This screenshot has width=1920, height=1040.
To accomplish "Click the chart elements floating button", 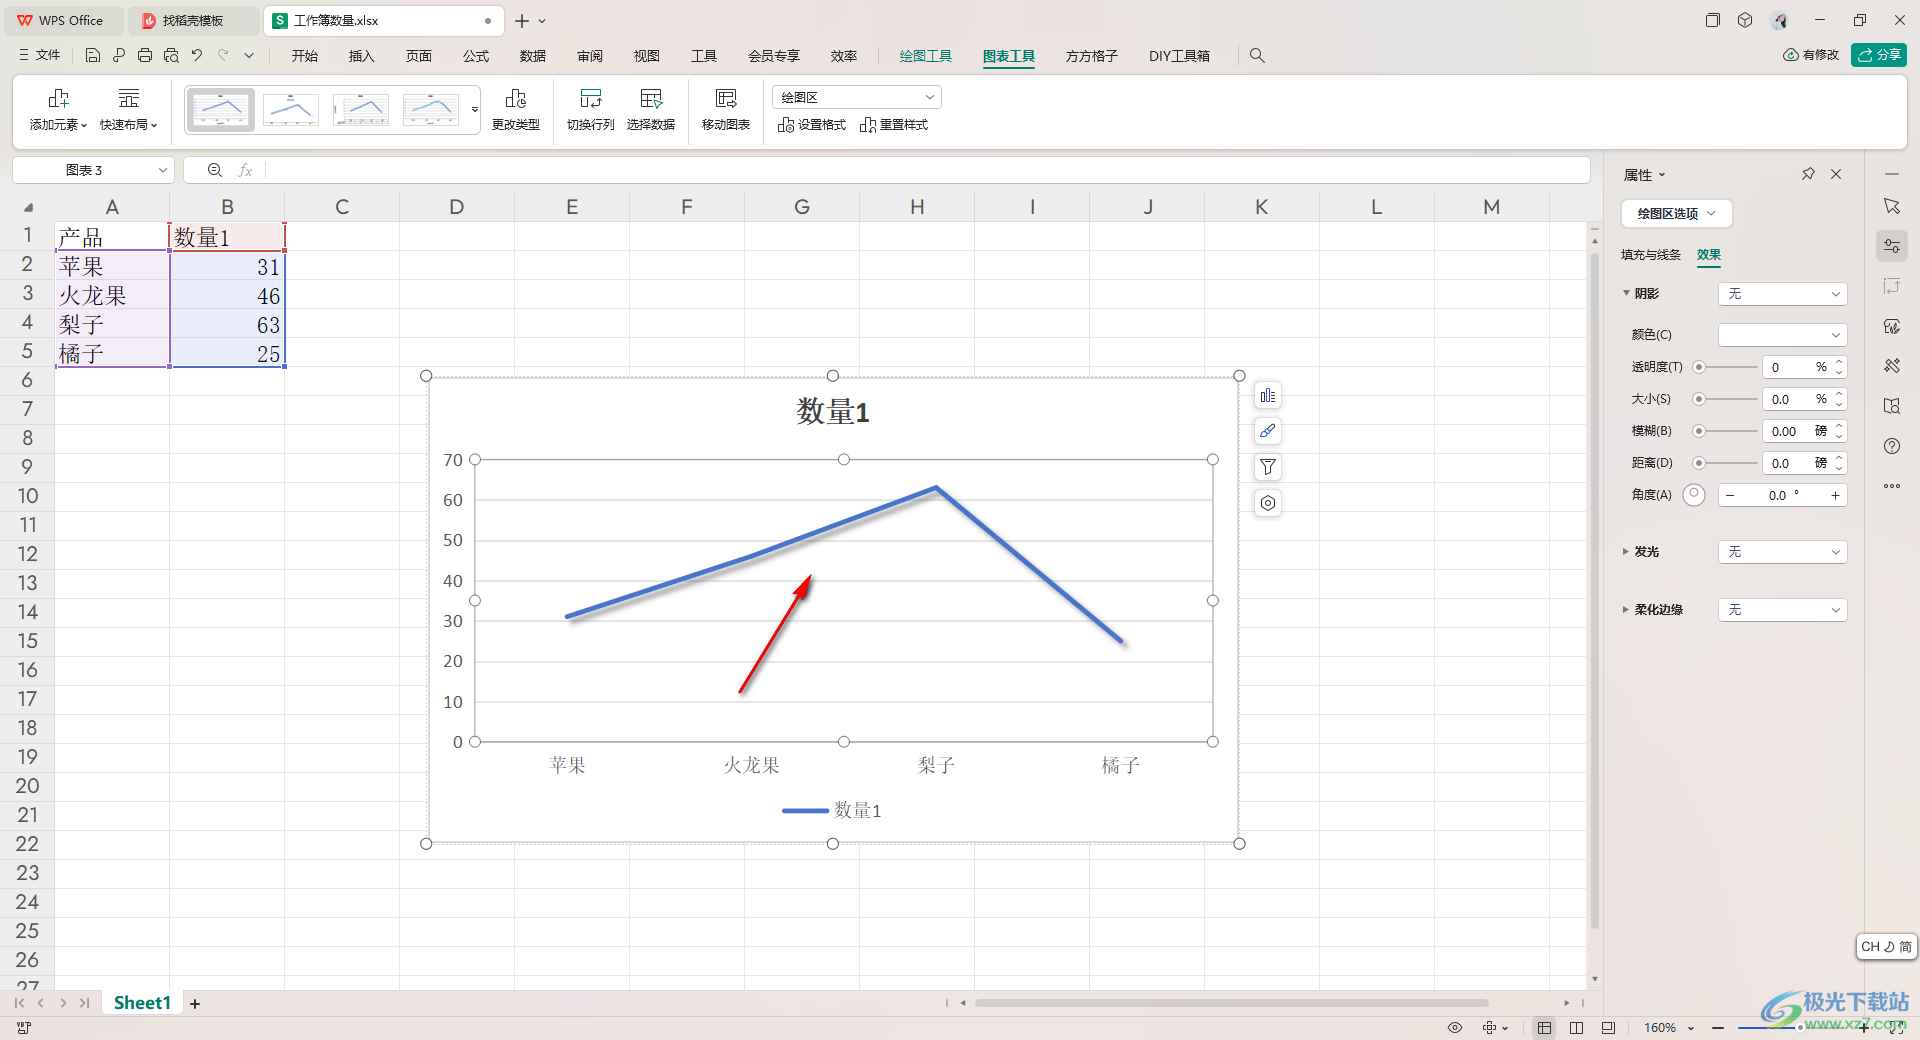I will click(1268, 396).
